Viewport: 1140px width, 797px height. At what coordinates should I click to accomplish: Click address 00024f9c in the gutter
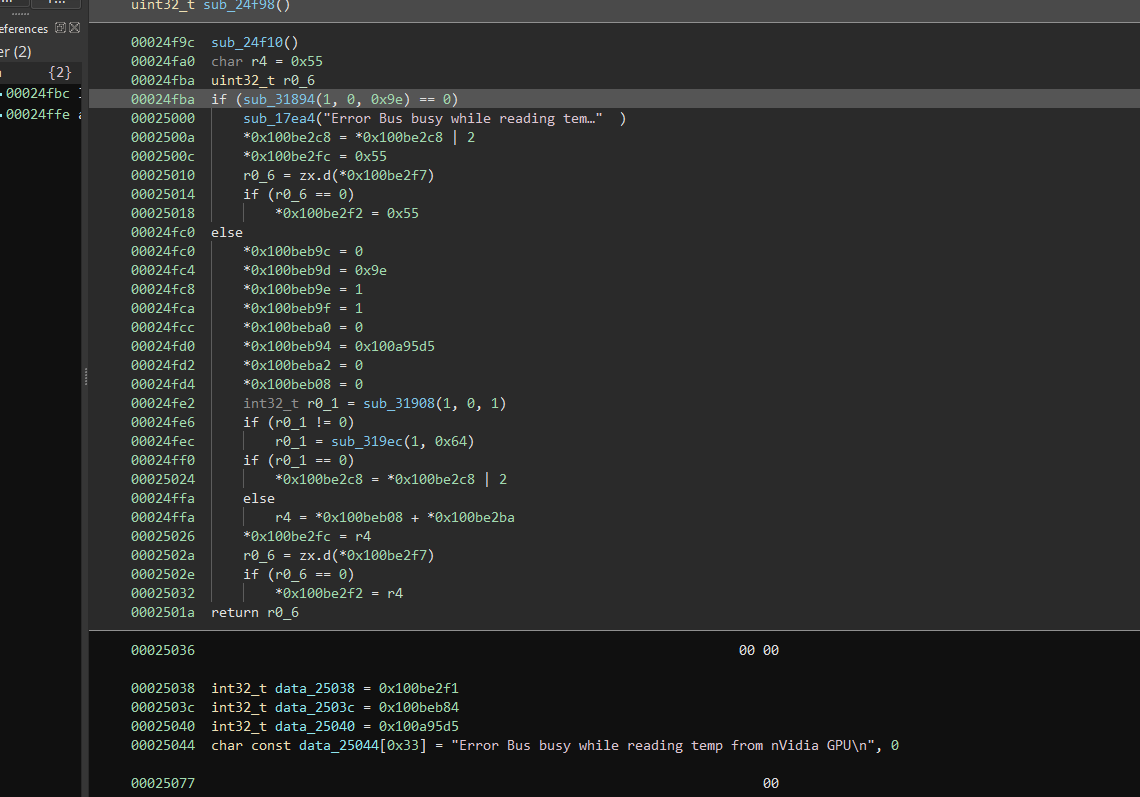click(x=163, y=42)
